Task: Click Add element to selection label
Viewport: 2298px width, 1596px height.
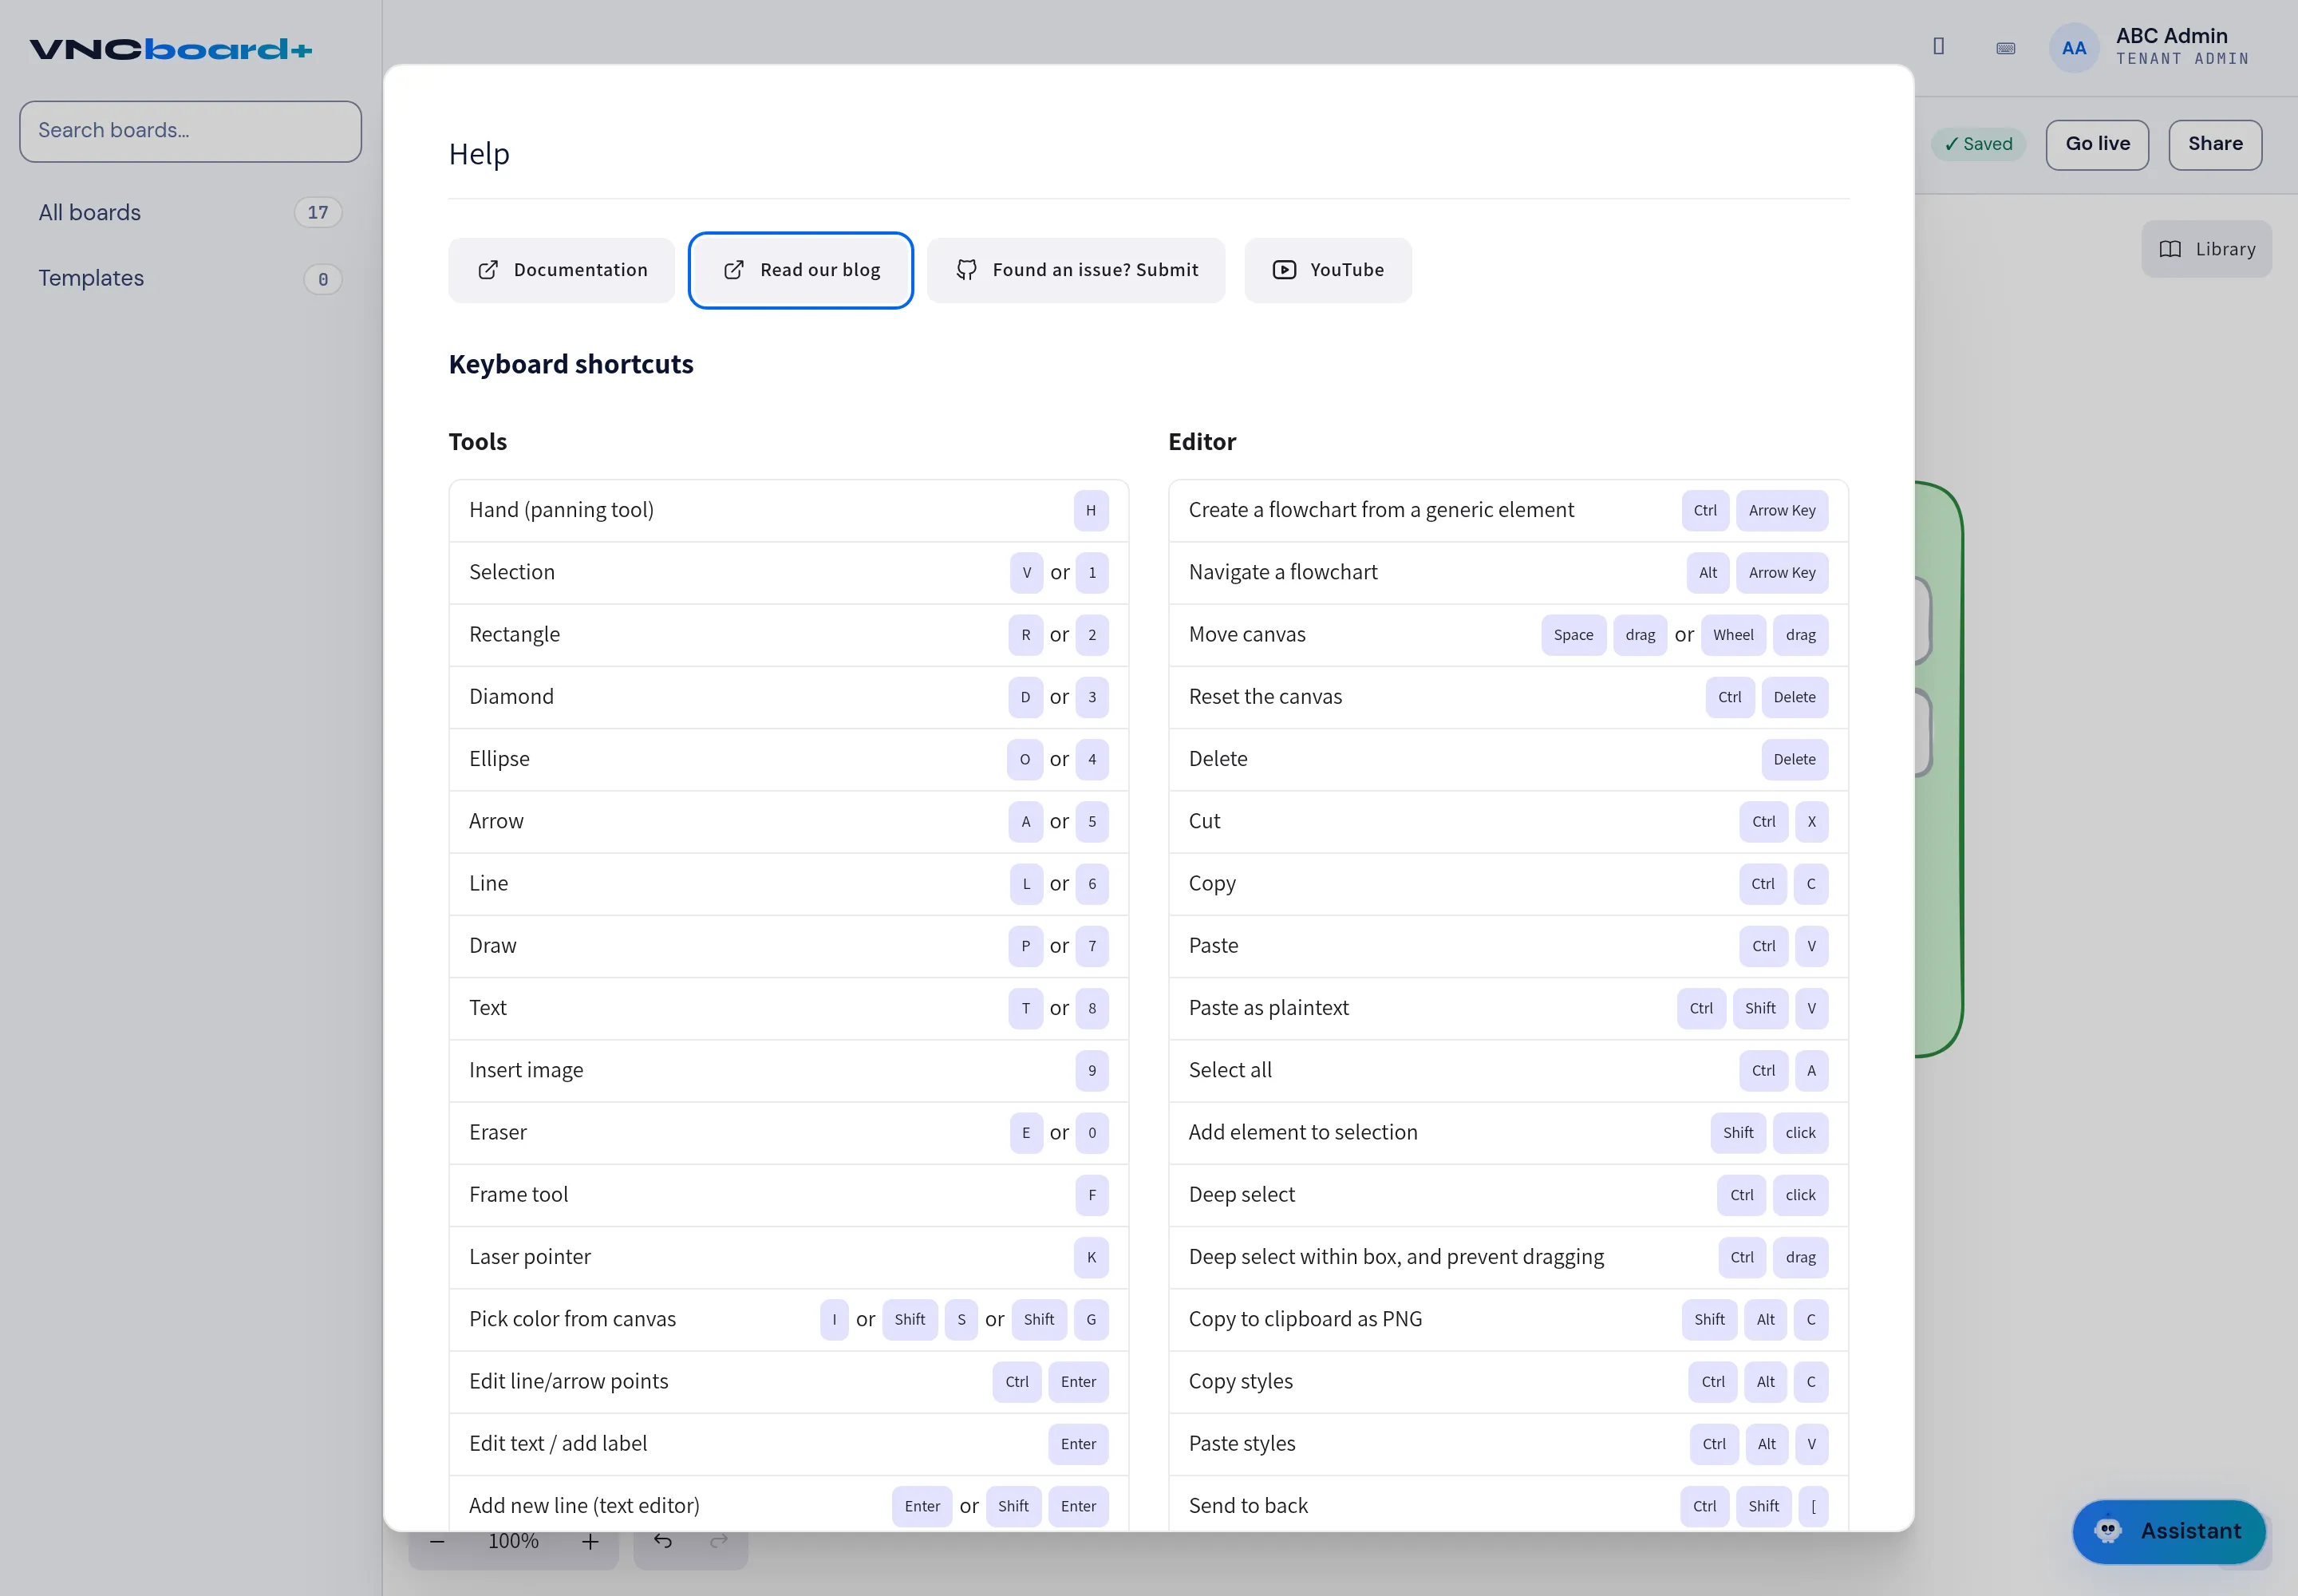Action: coord(1303,1132)
